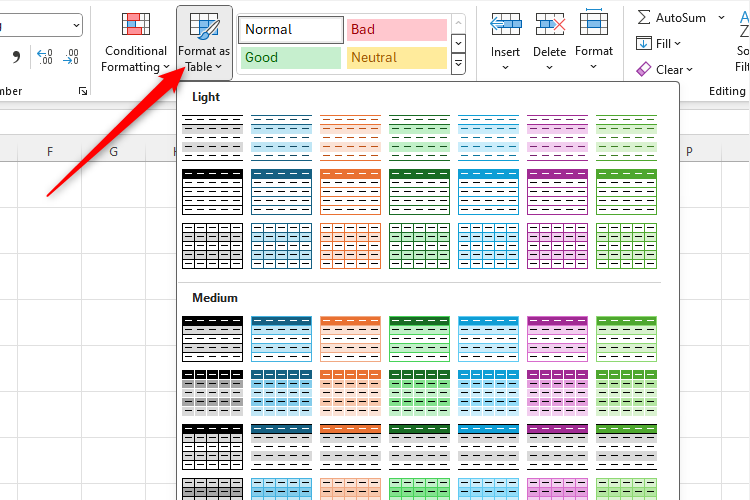Screen dimensions: 750x500
Task: Select first-row Medium orange table style
Action: tap(351, 339)
